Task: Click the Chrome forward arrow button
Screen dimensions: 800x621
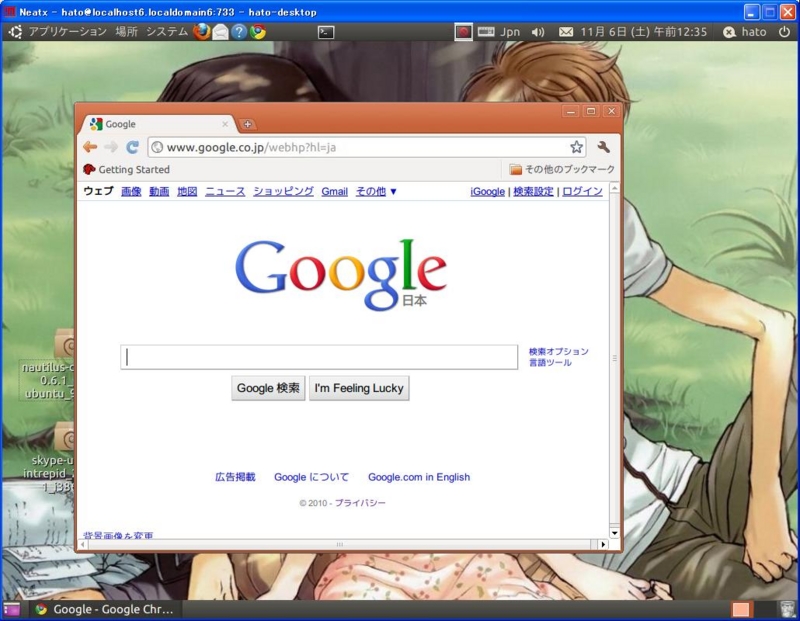Action: [111, 147]
